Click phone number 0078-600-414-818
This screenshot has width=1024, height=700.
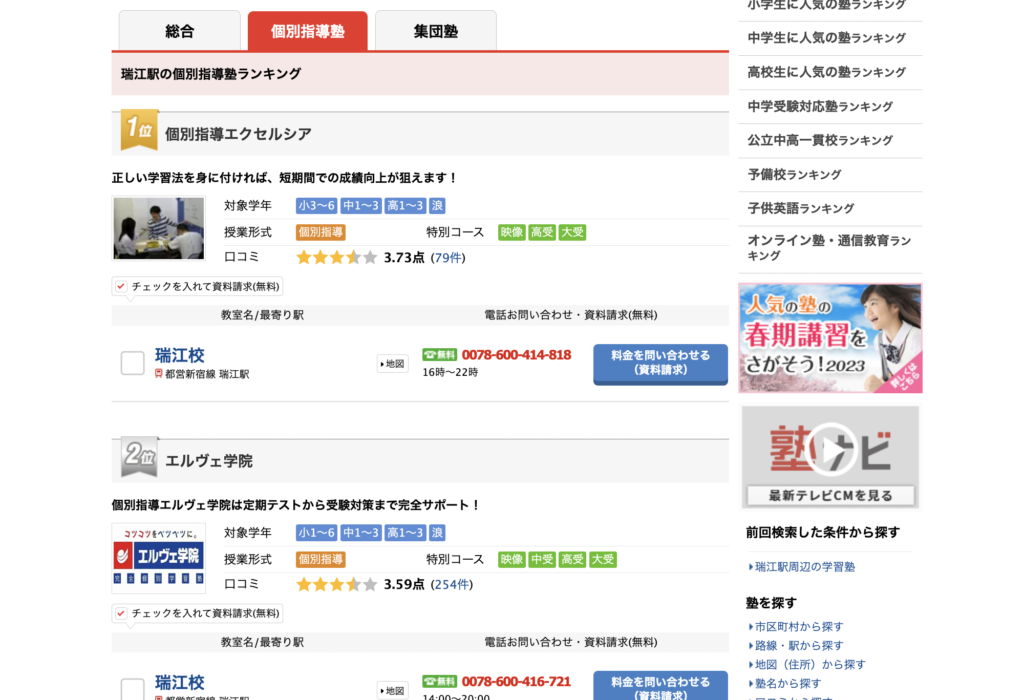click(x=517, y=355)
